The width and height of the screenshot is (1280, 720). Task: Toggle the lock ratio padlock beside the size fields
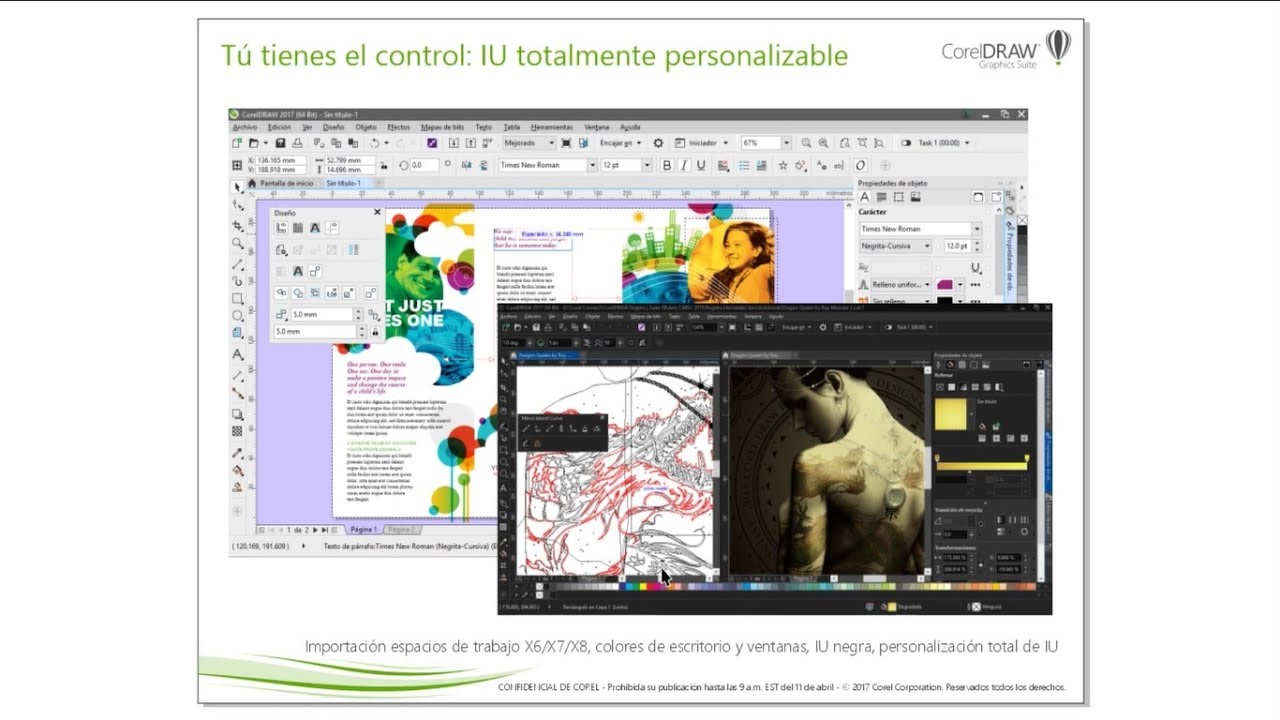point(383,166)
